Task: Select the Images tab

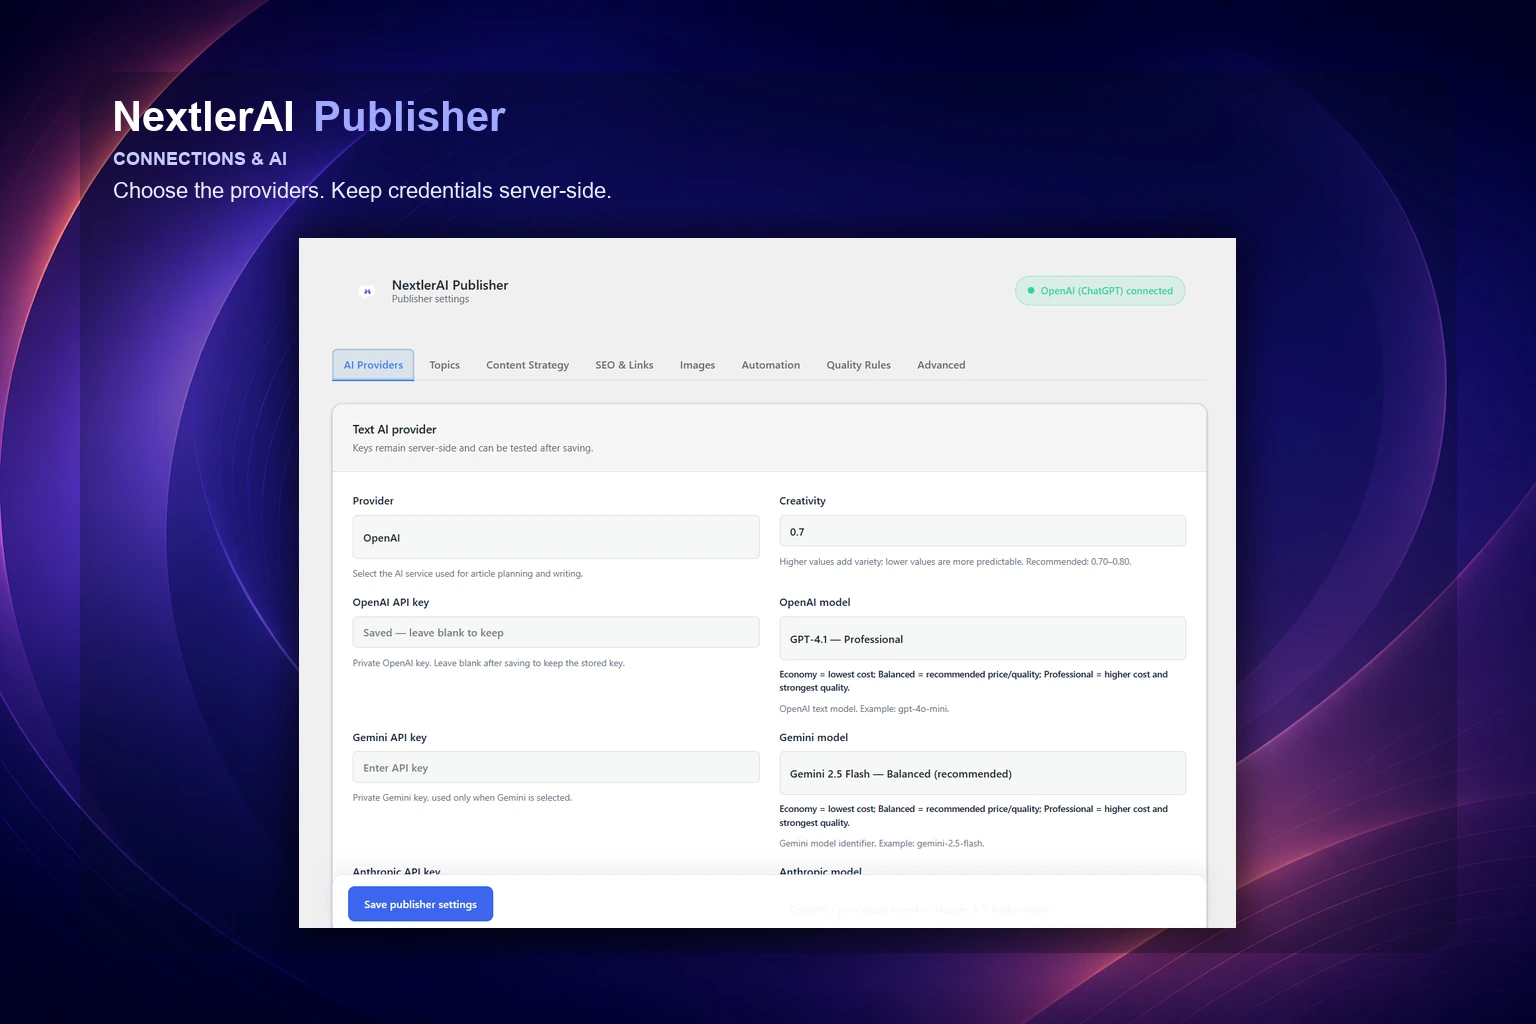Action: coord(697,365)
